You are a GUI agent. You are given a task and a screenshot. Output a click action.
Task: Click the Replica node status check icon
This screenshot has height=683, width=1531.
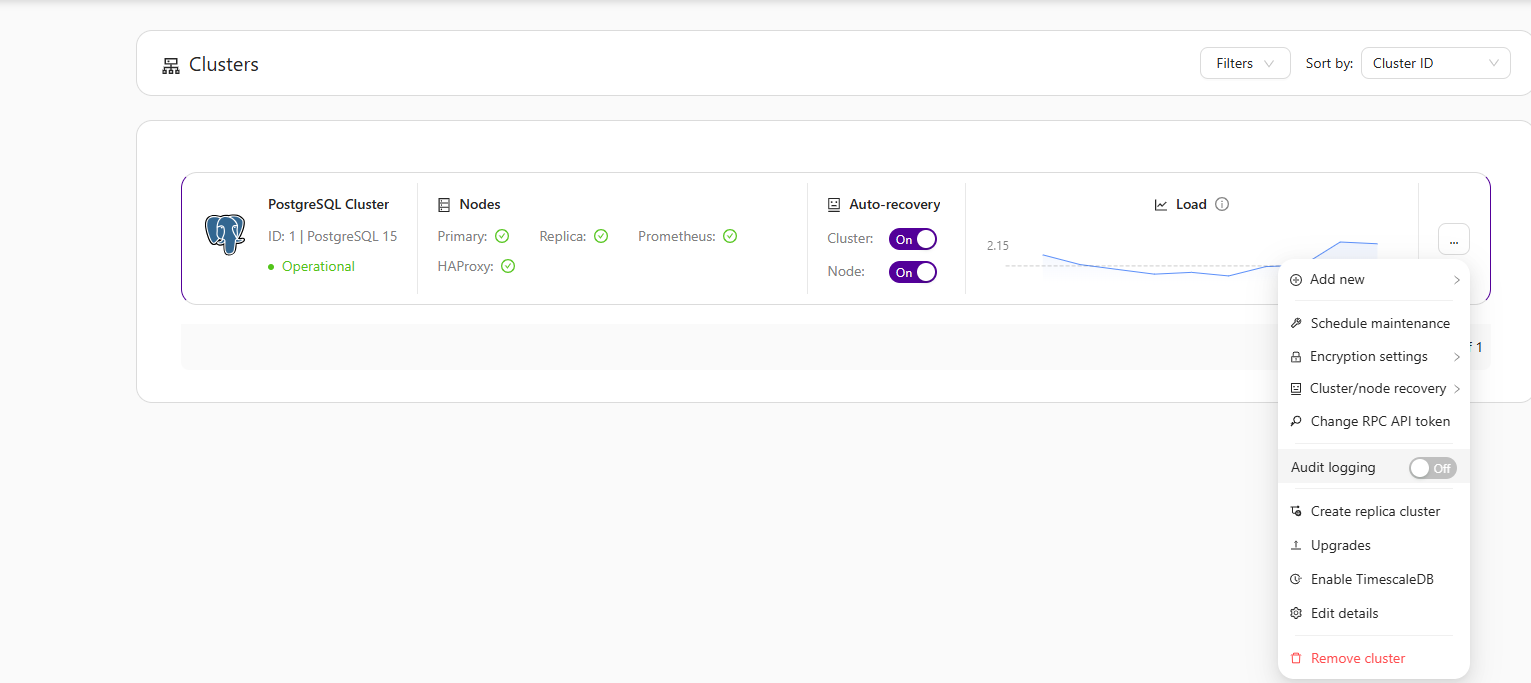pyautogui.click(x=601, y=236)
